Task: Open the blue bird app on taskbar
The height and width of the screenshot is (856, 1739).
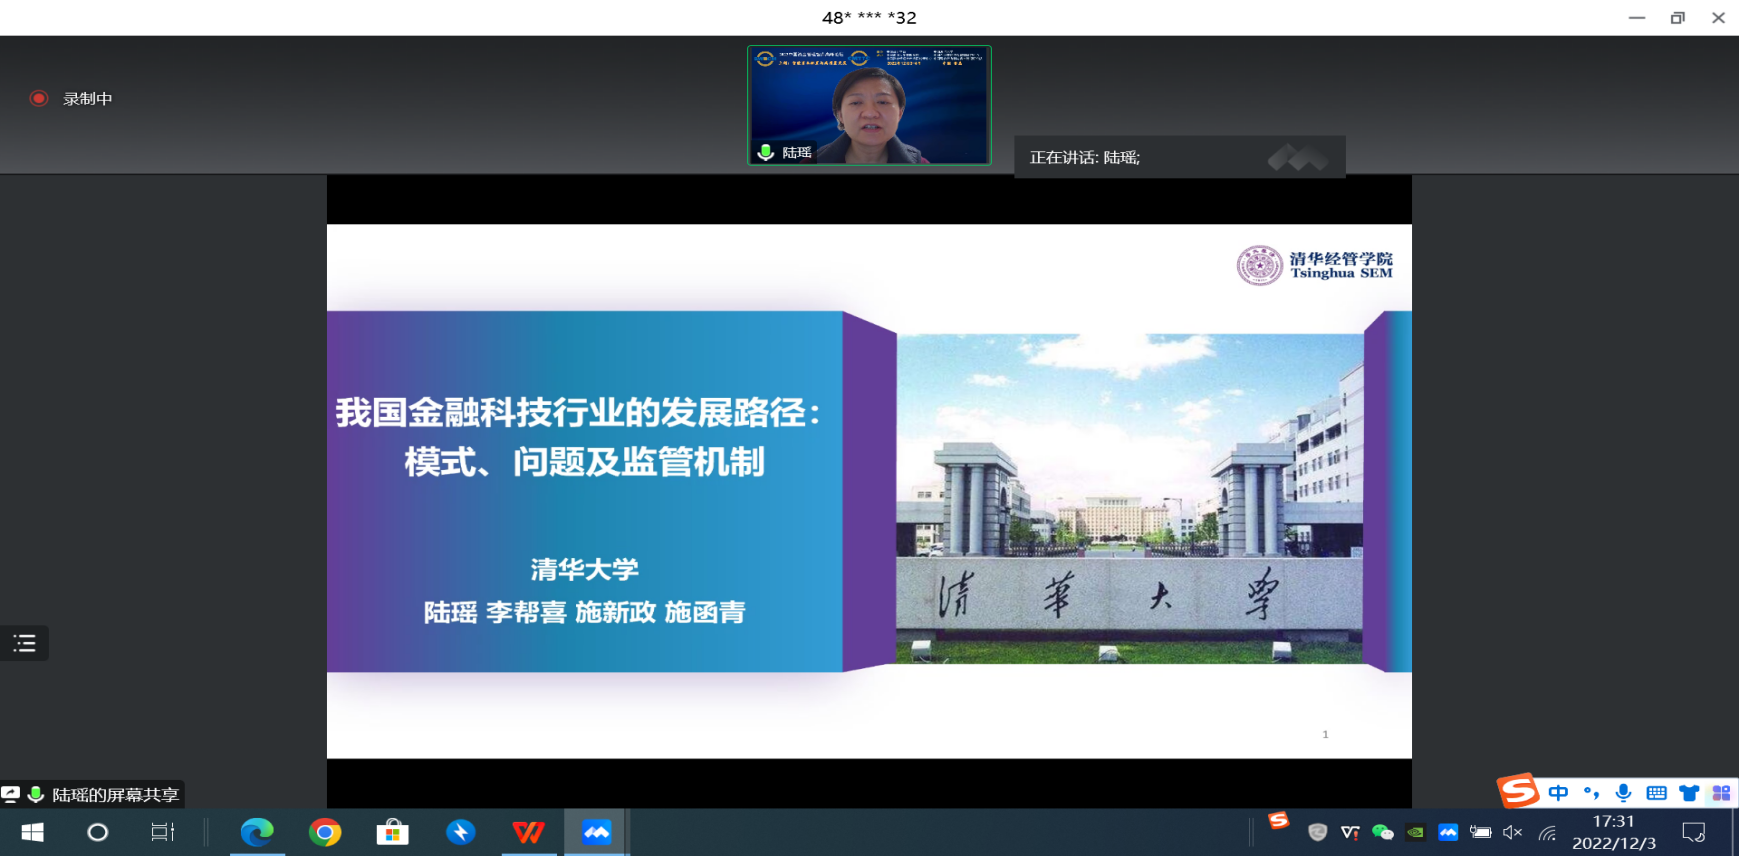Action: point(461,832)
